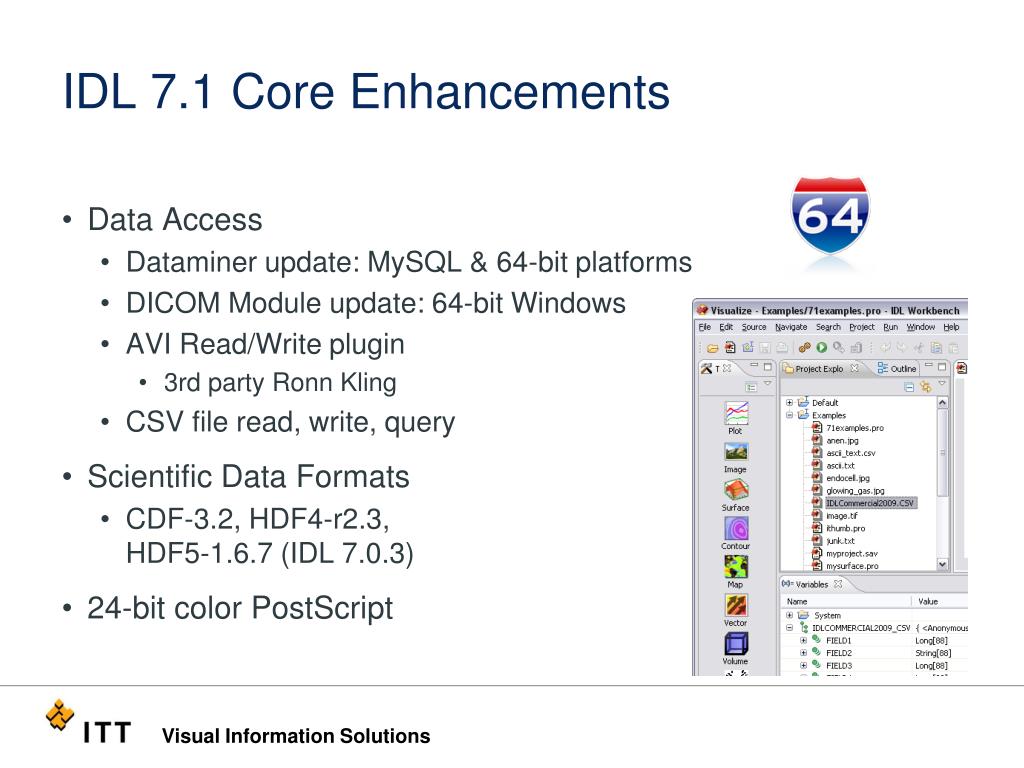Open the Window menu
The height and width of the screenshot is (768, 1024).
[x=920, y=327]
